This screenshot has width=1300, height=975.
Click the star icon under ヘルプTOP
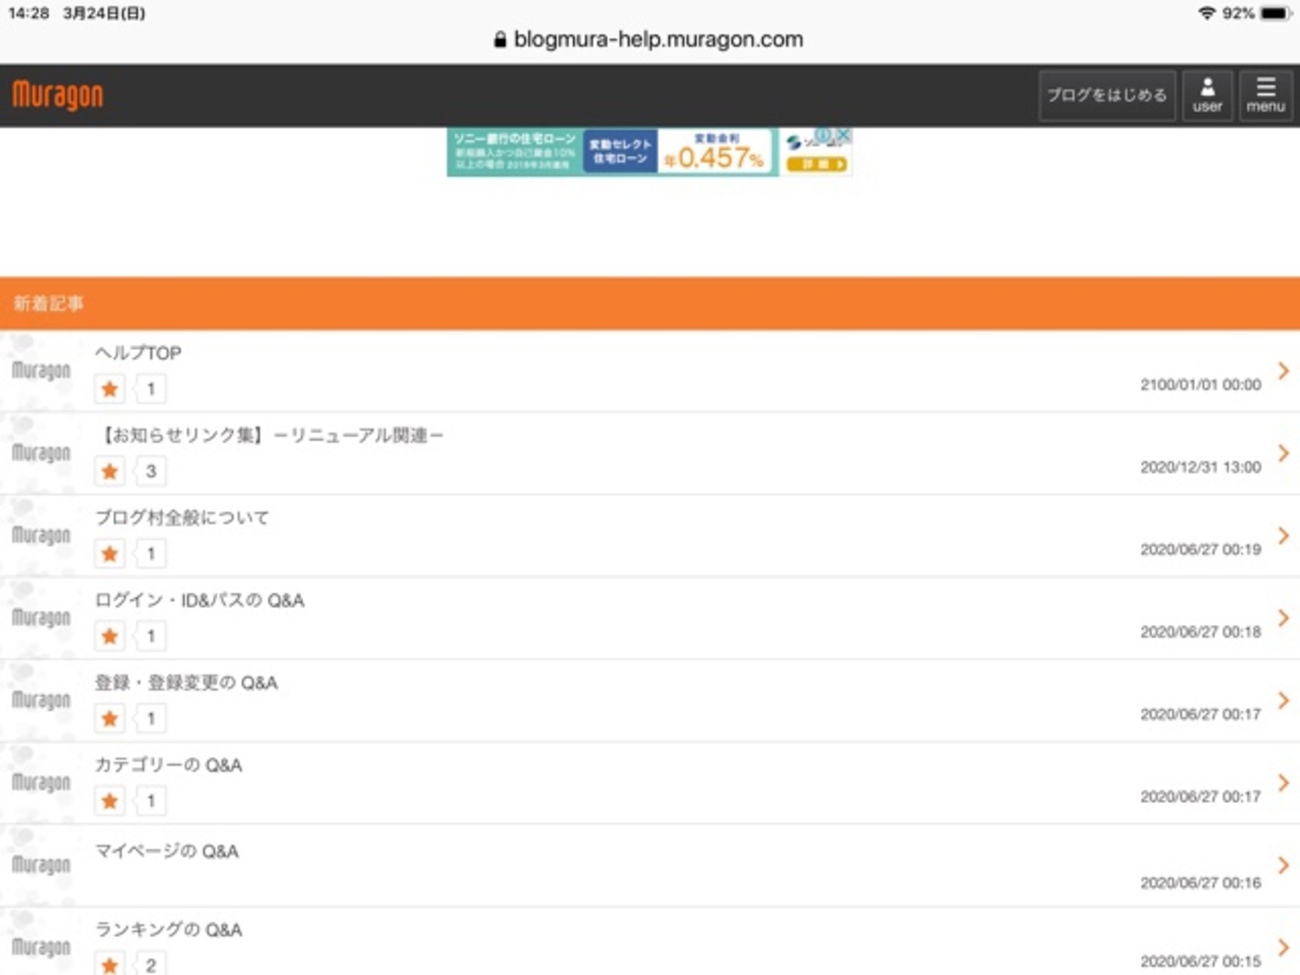pyautogui.click(x=110, y=389)
